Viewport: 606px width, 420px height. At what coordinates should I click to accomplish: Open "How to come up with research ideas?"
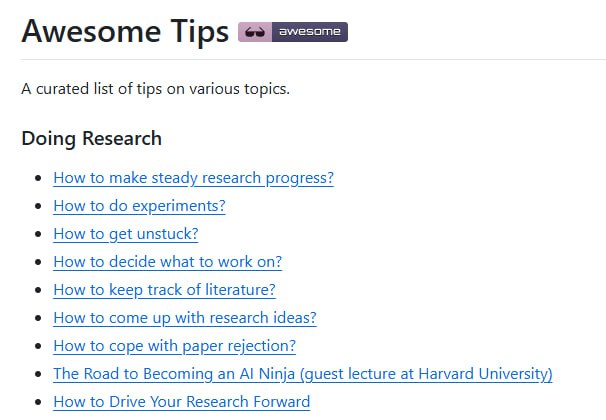click(185, 318)
